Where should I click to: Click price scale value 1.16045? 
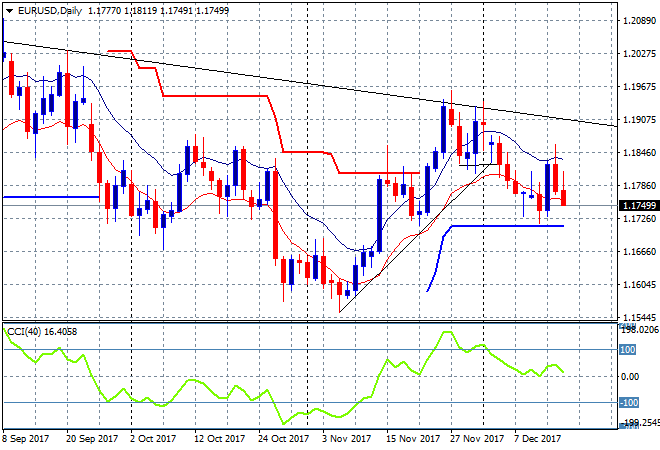point(639,285)
